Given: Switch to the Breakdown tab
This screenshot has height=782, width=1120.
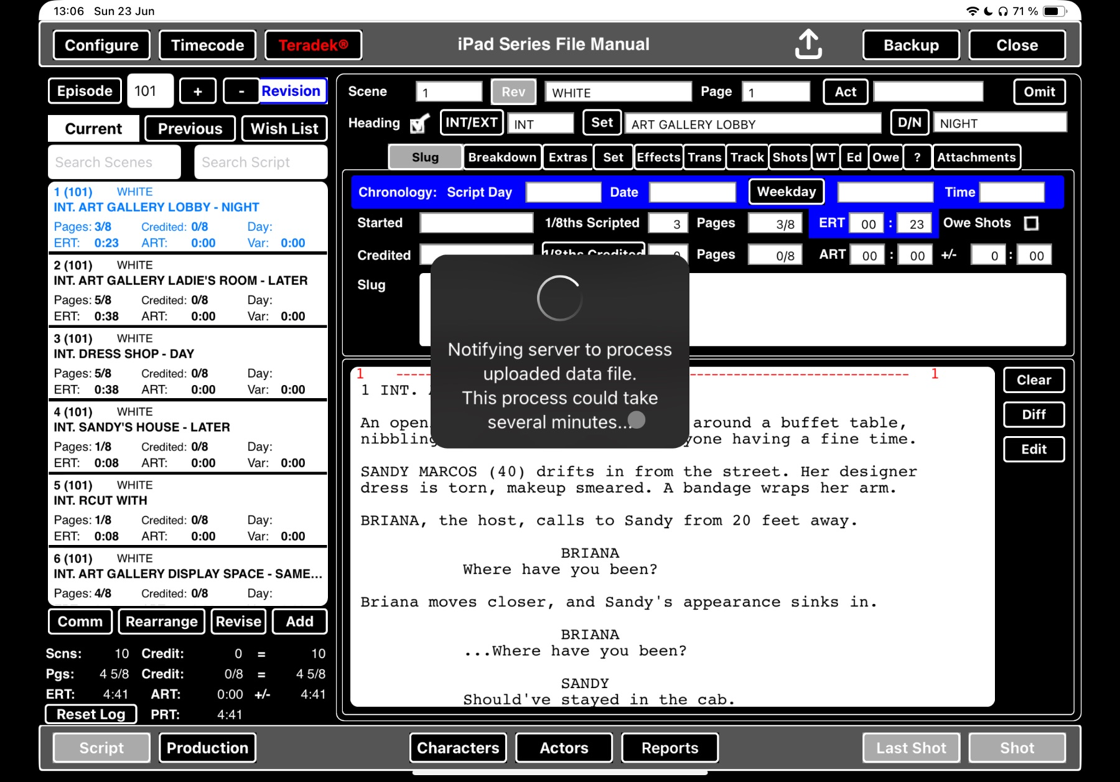Looking at the screenshot, I should click(x=502, y=157).
